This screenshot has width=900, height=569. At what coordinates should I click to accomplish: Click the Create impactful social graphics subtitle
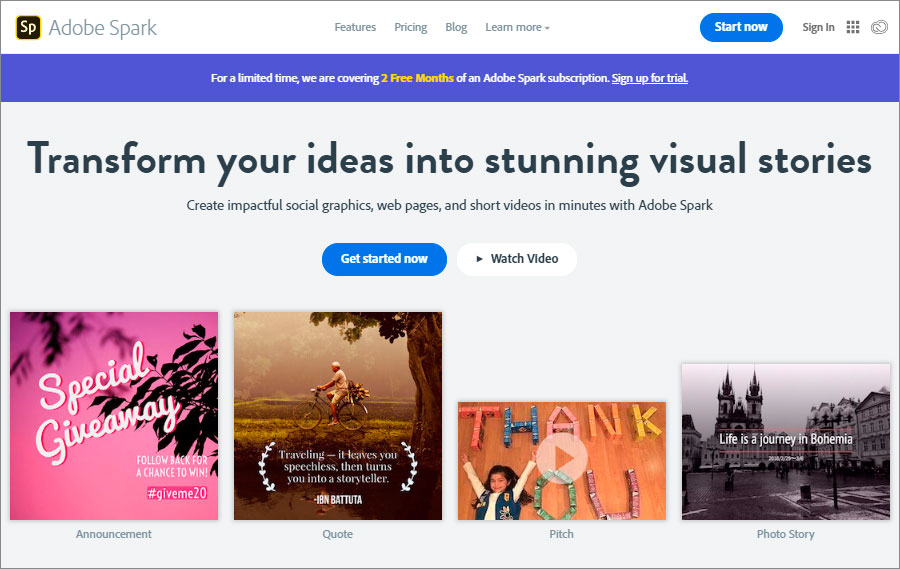point(449,206)
